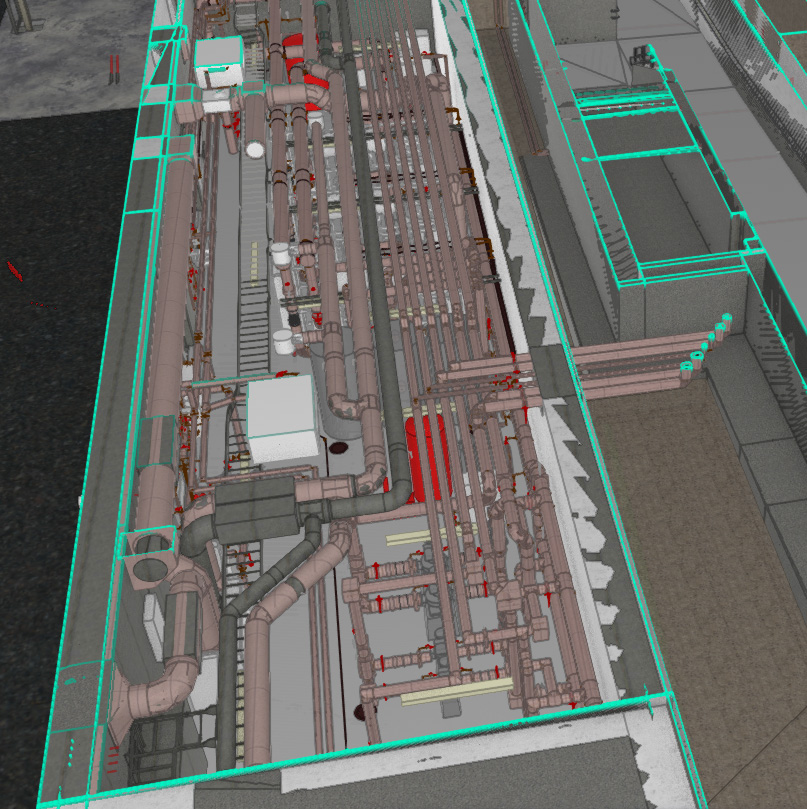The image size is (807, 809).
Task: Click the red marker pair at top-left exterior
Action: (x=114, y=67)
